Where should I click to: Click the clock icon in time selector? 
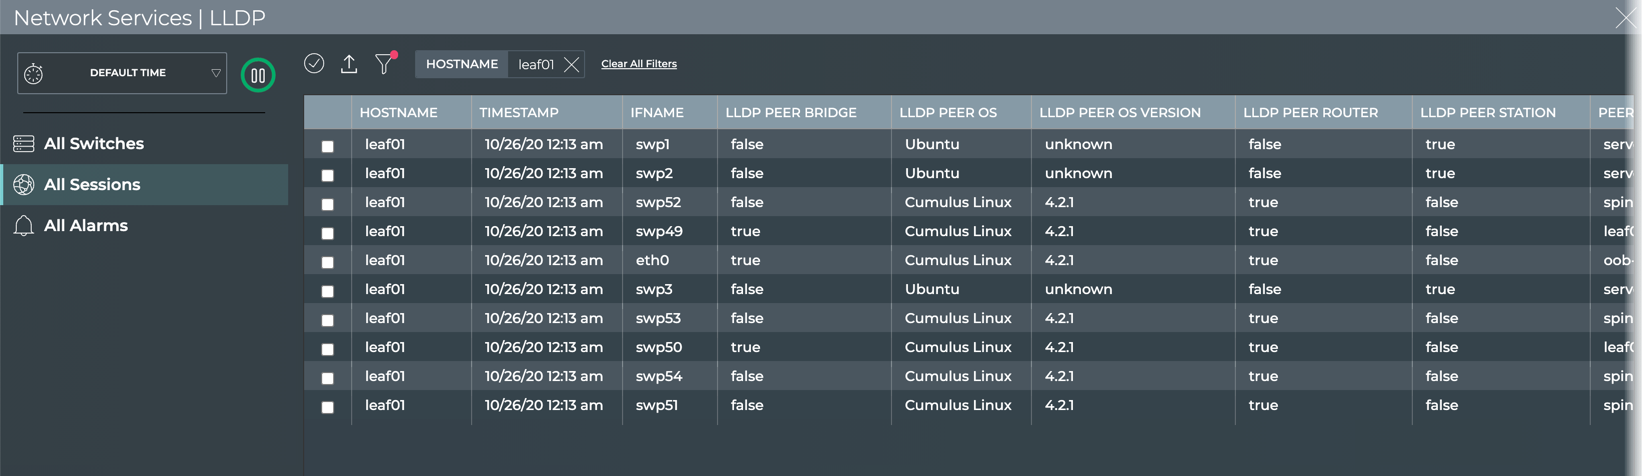click(x=34, y=74)
